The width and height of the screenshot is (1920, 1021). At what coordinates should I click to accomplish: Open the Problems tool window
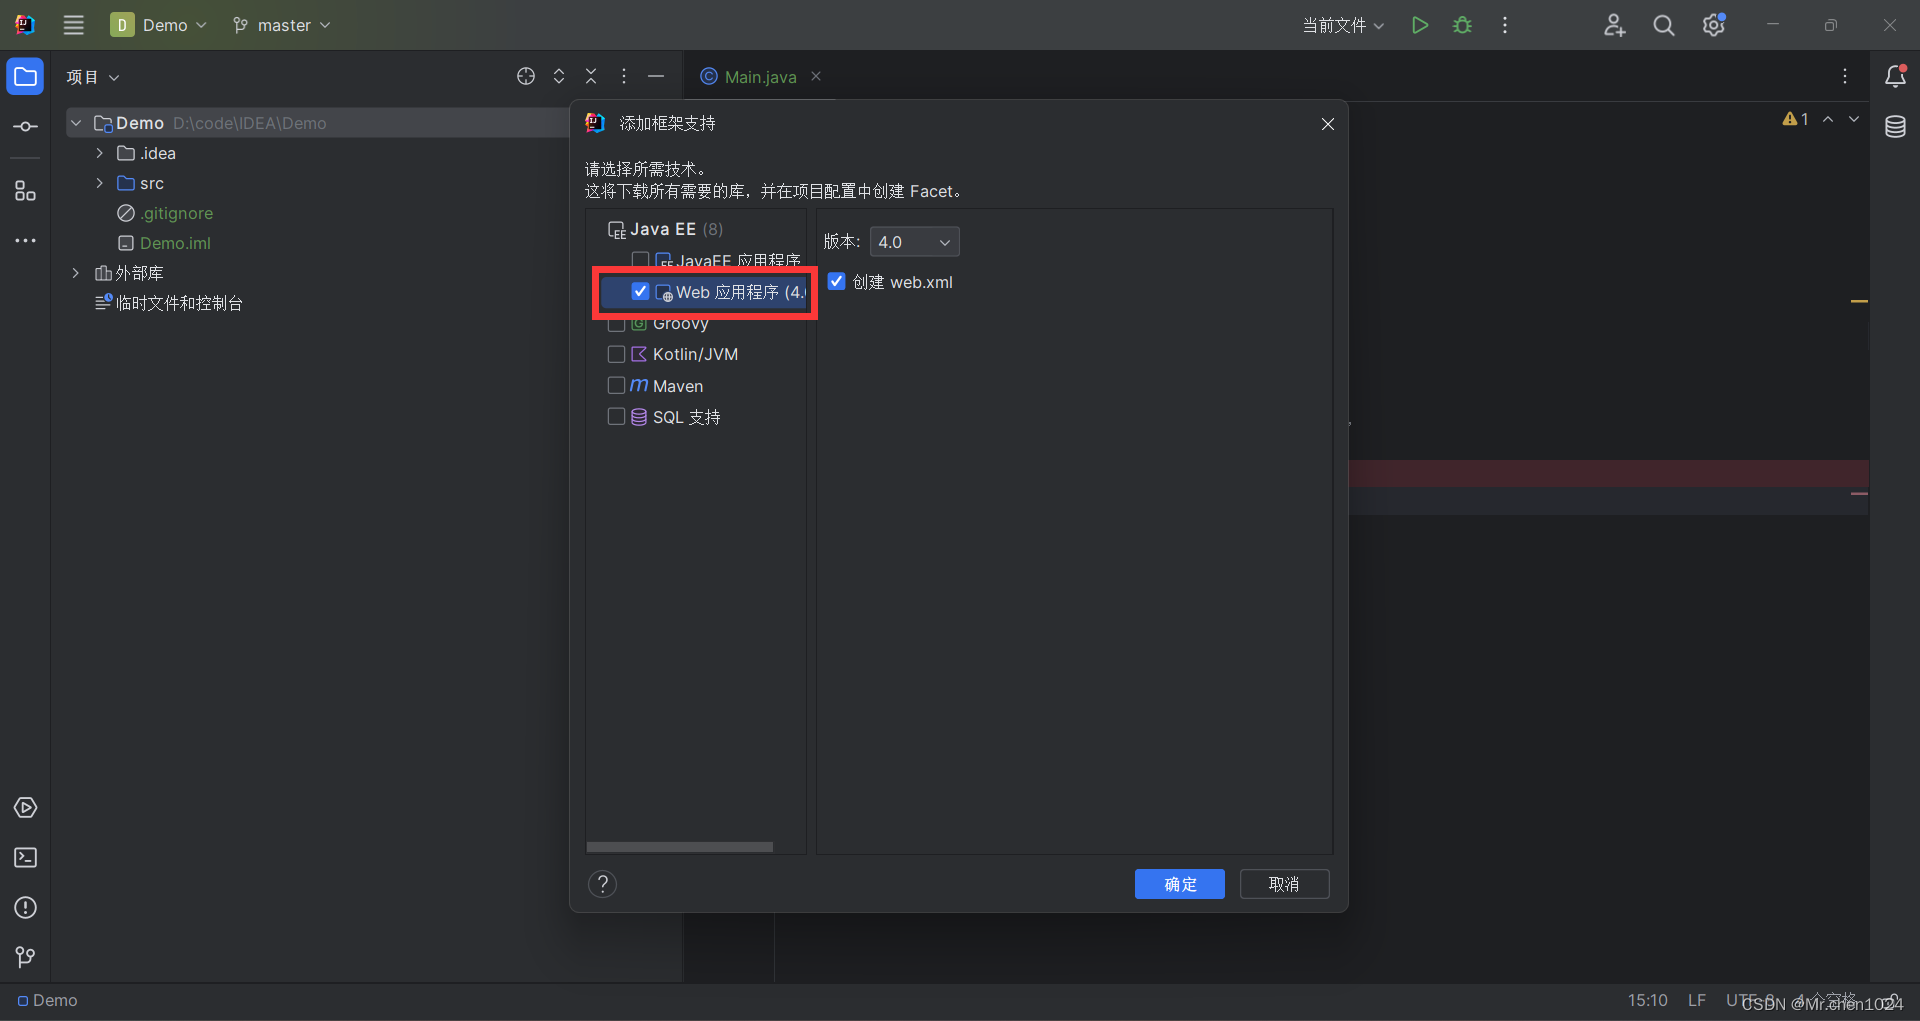click(x=25, y=908)
